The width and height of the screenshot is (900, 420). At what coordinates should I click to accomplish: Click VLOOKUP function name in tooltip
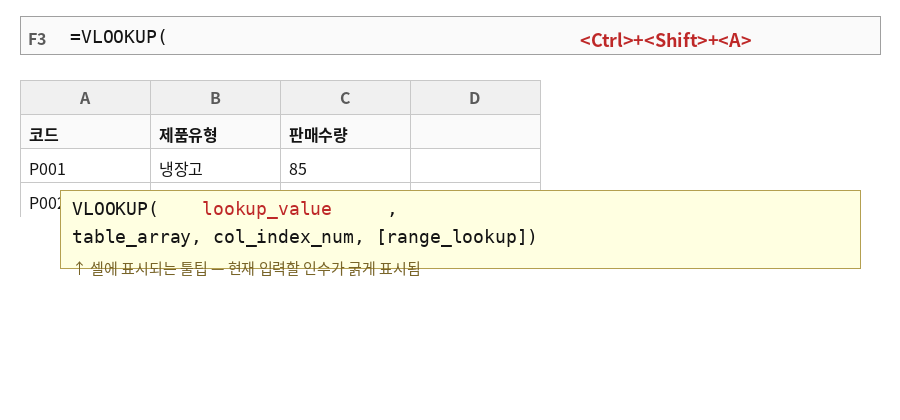[x=110, y=209]
